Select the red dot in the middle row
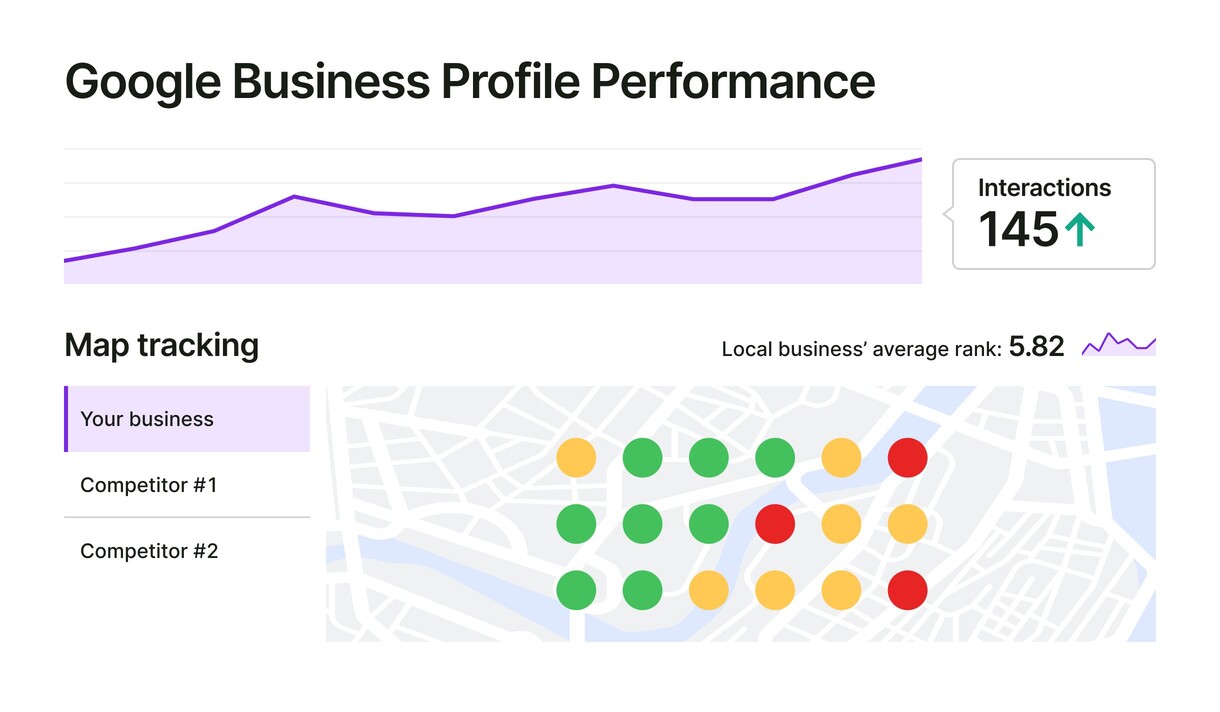Screen dimensions: 1220x712 coord(775,524)
